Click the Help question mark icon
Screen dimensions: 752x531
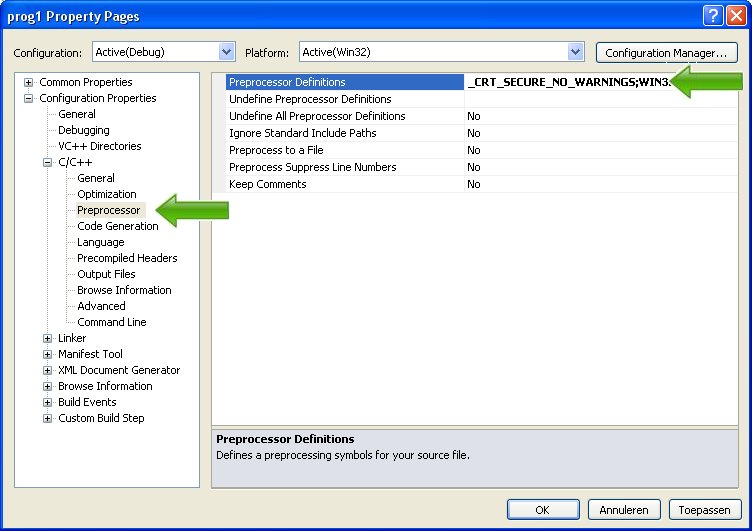[x=712, y=15]
